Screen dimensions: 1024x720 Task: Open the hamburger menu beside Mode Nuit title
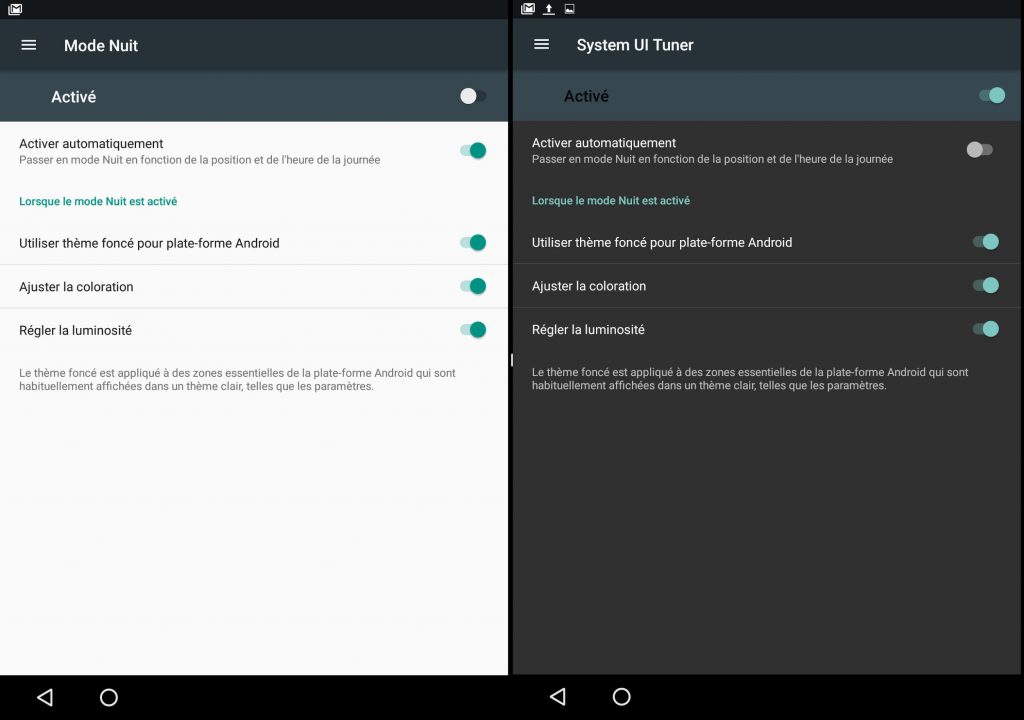tap(29, 45)
